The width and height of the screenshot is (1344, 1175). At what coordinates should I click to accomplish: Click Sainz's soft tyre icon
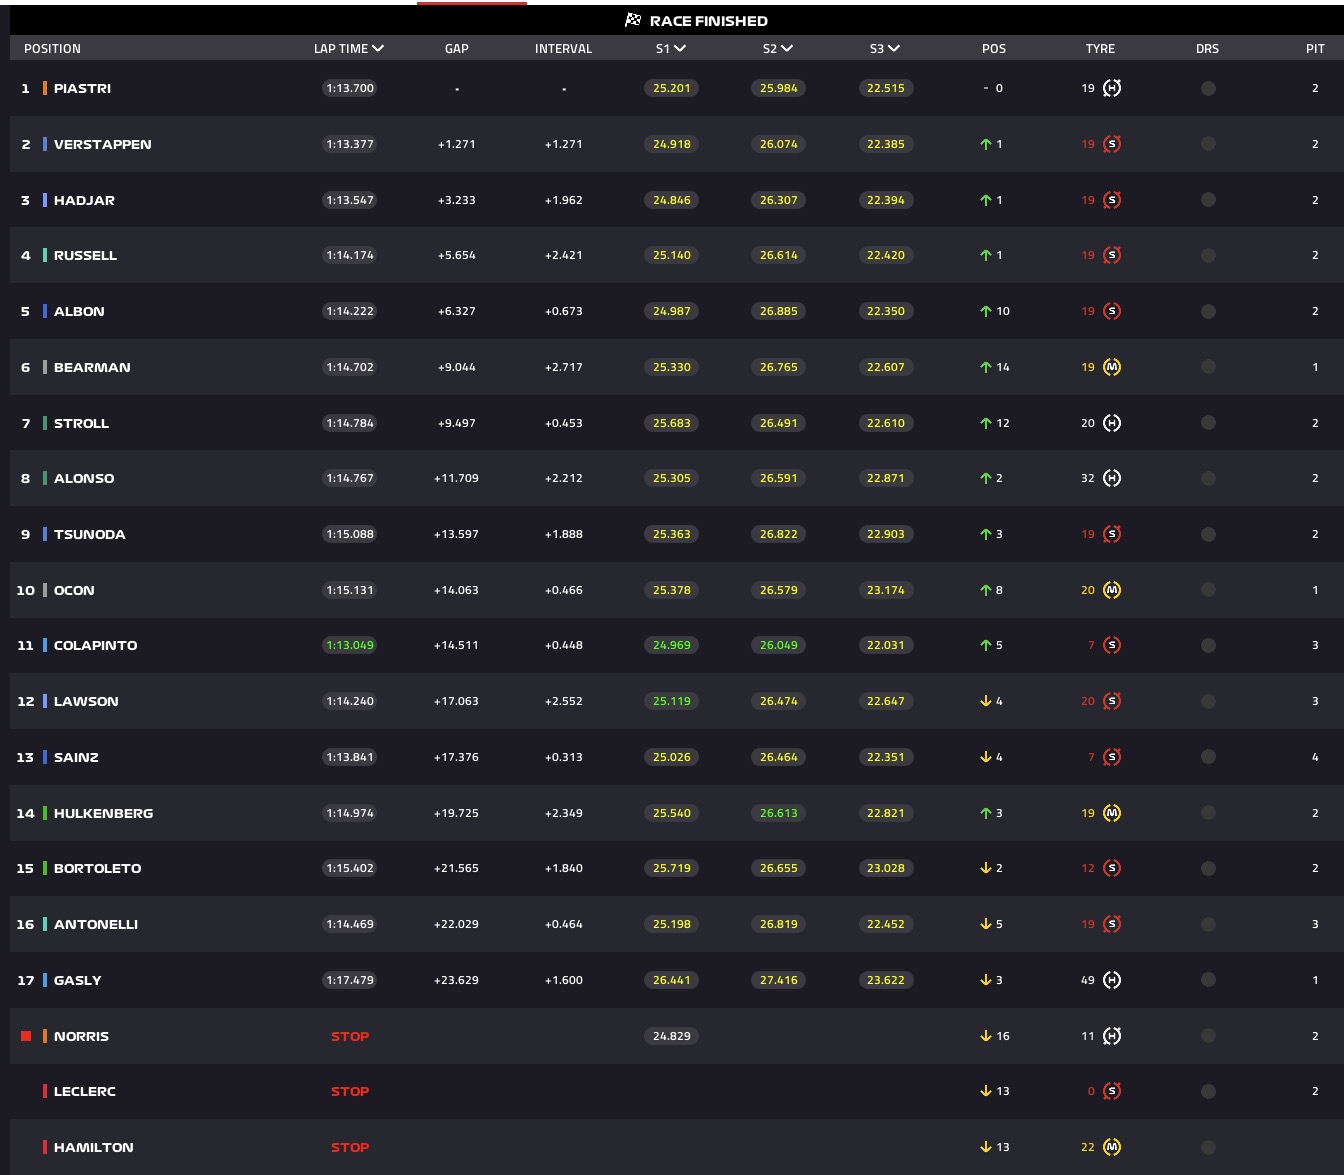point(1111,757)
